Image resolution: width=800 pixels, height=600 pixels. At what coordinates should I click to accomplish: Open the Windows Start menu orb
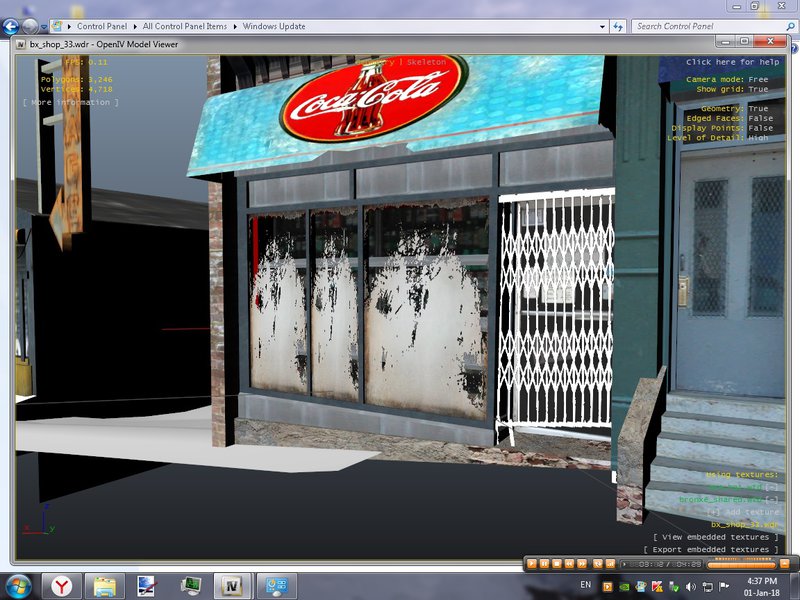click(18, 586)
